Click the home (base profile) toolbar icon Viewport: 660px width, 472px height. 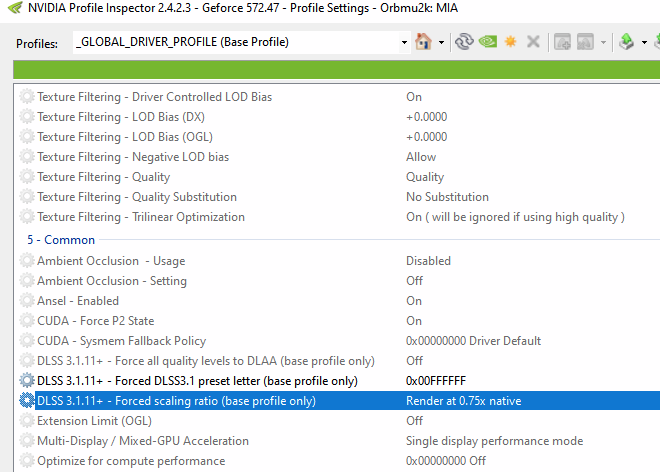[423, 42]
